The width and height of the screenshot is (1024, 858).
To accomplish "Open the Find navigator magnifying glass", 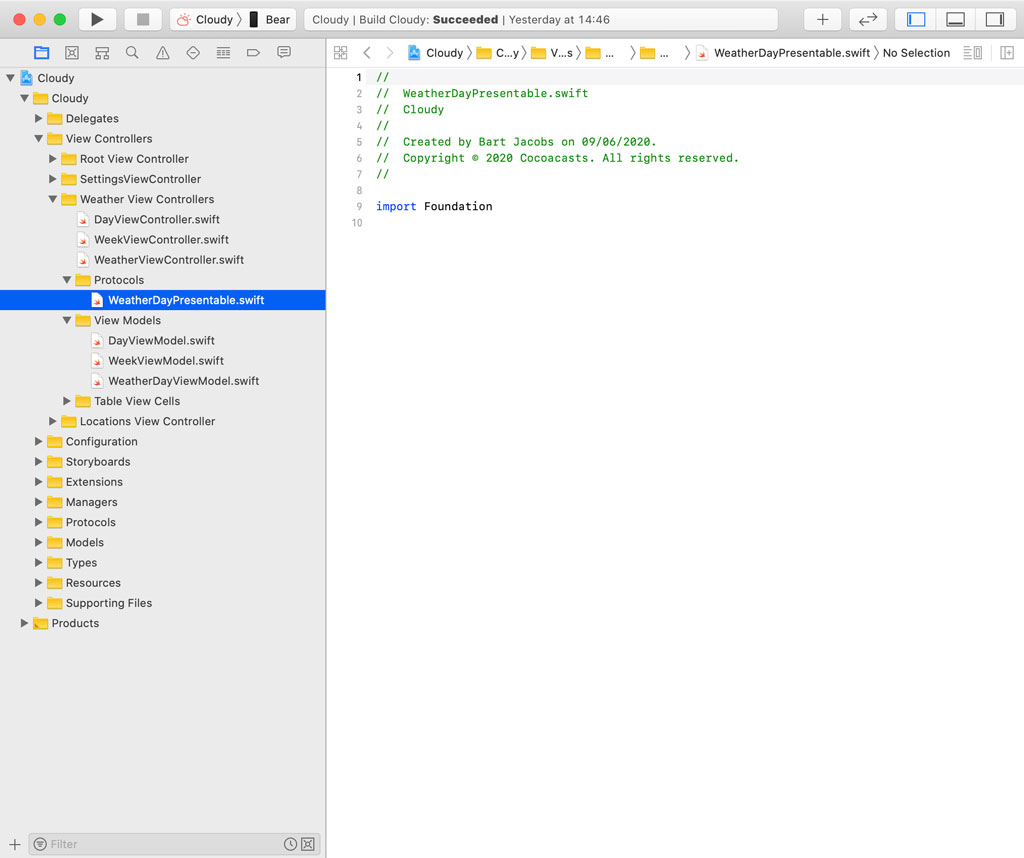I will (131, 52).
